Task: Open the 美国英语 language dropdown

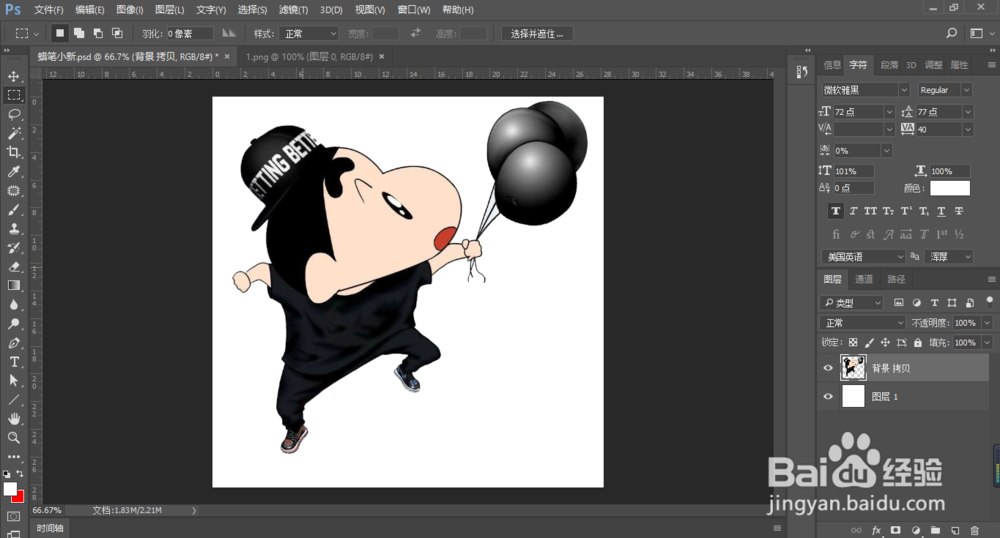Action: click(x=863, y=257)
